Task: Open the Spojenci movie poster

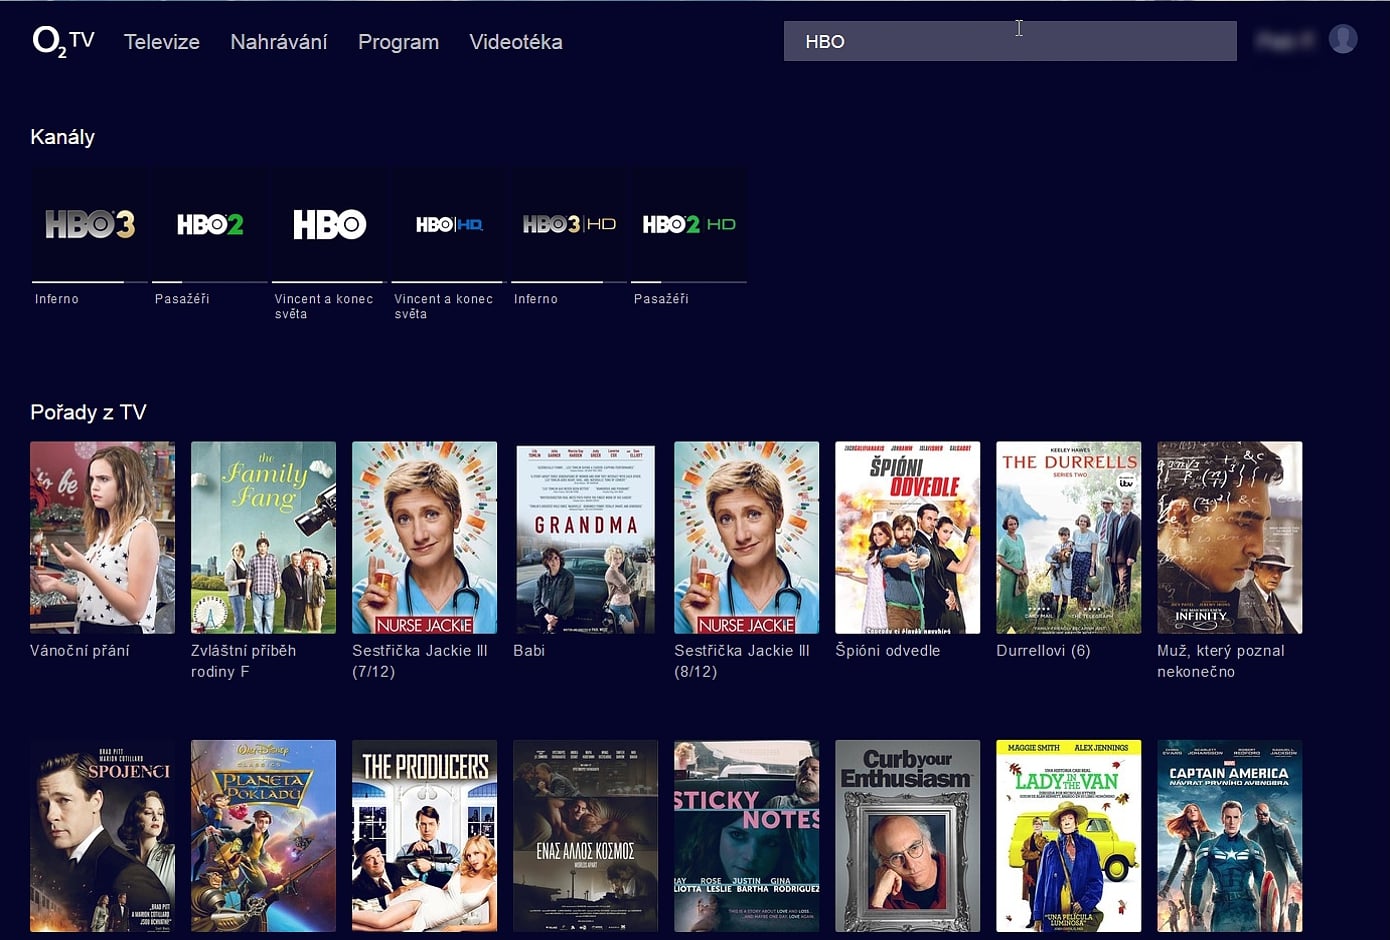Action: pos(102,836)
